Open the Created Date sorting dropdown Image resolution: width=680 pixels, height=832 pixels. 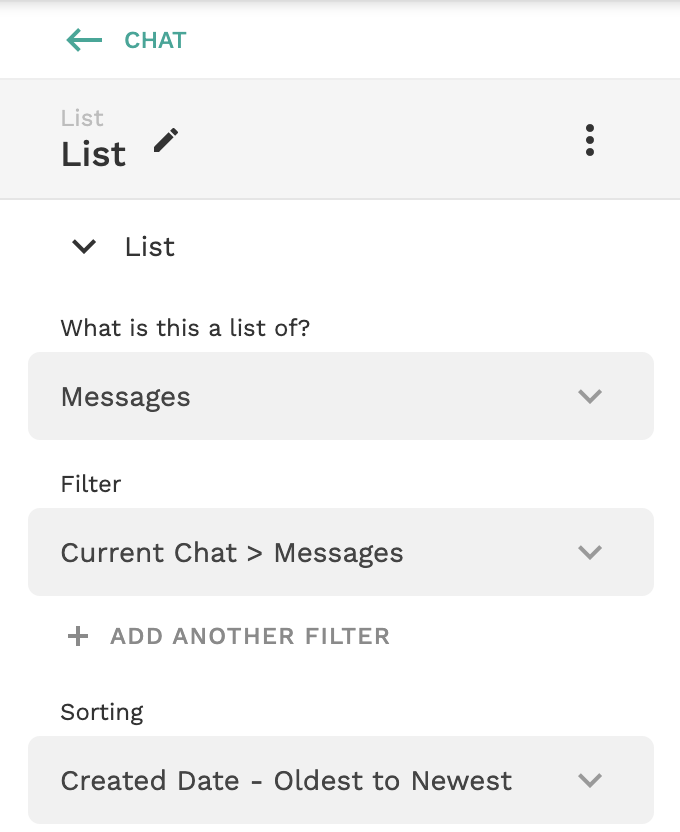click(x=341, y=780)
